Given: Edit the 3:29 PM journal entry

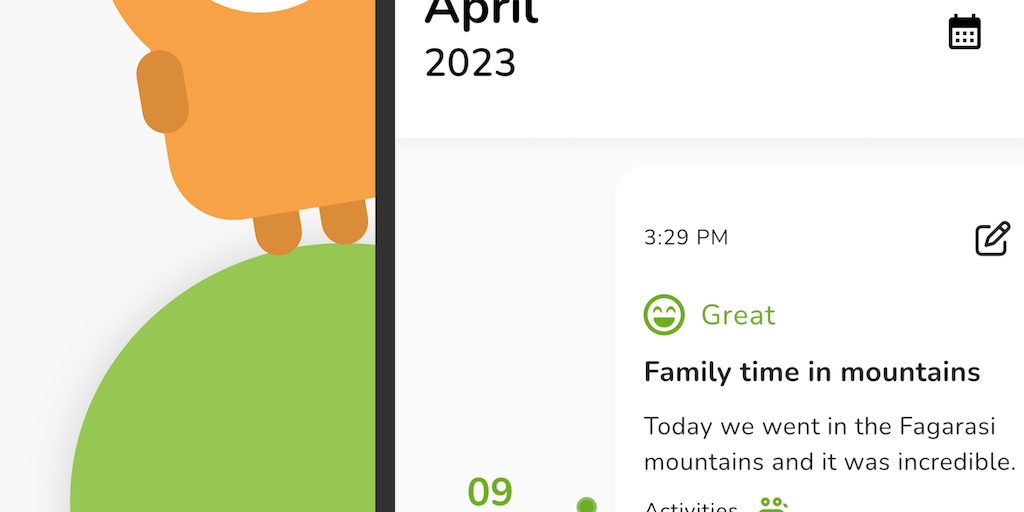Looking at the screenshot, I should 992,239.
